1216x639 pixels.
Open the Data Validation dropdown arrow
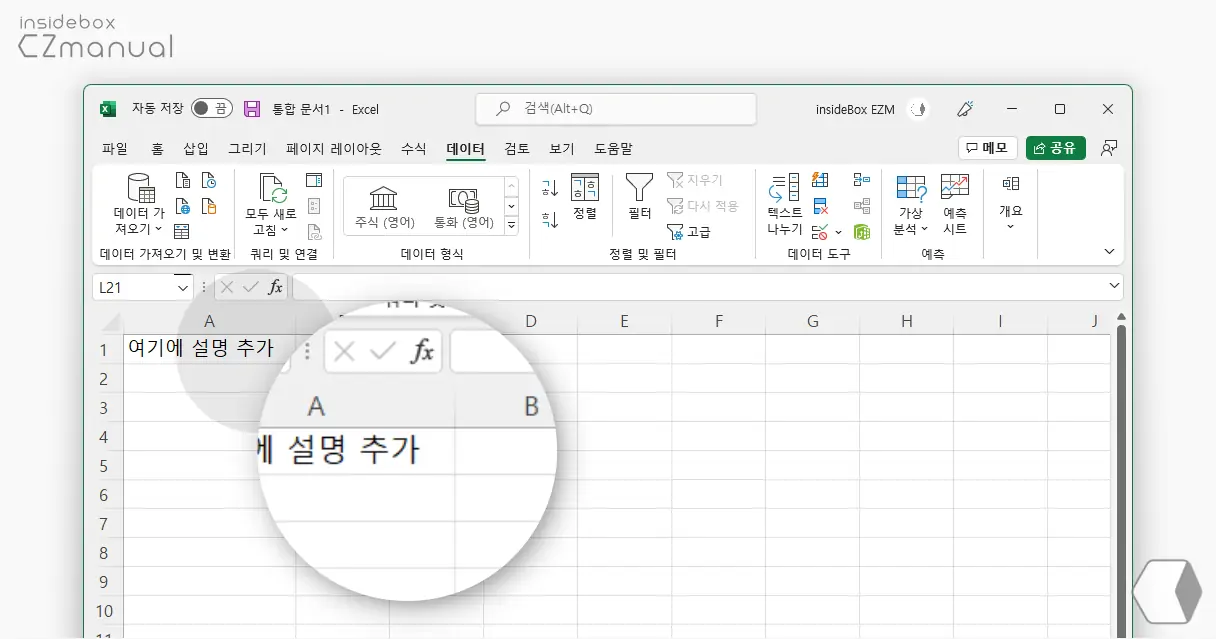pyautogui.click(x=838, y=232)
